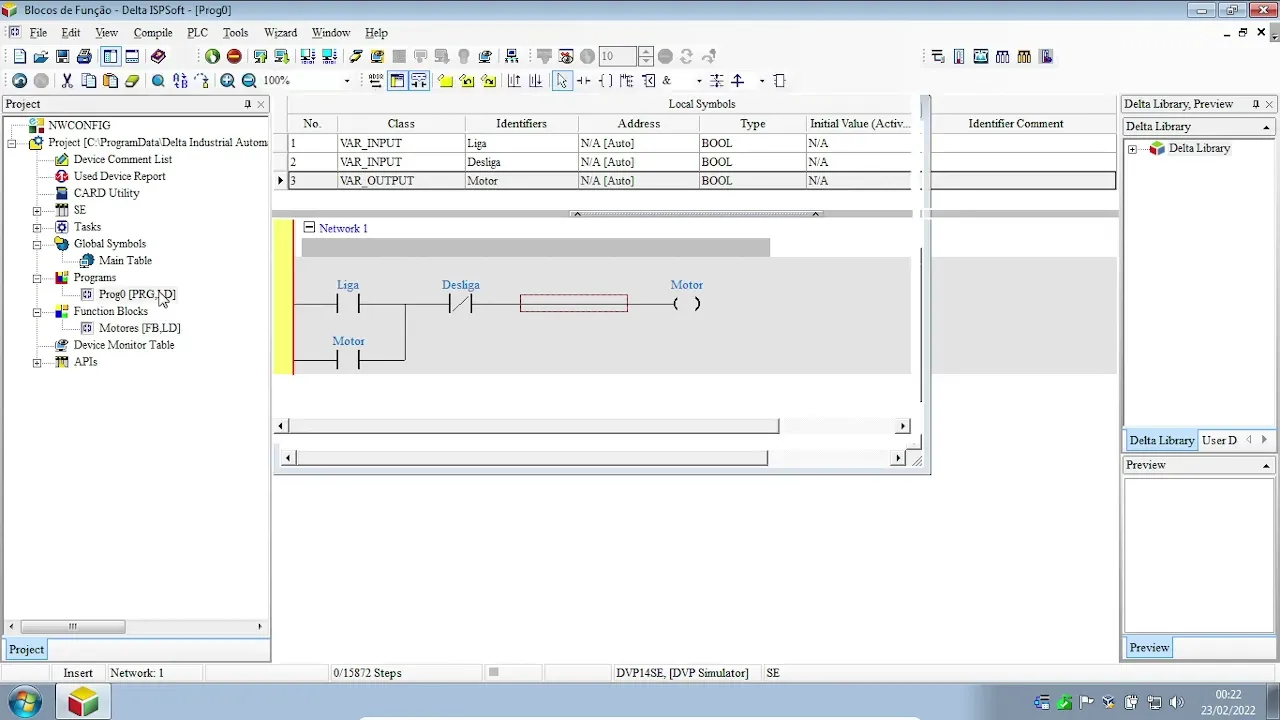Click the Communication Setting network icon
The width and height of the screenshot is (1280, 720).
pyautogui.click(x=511, y=57)
